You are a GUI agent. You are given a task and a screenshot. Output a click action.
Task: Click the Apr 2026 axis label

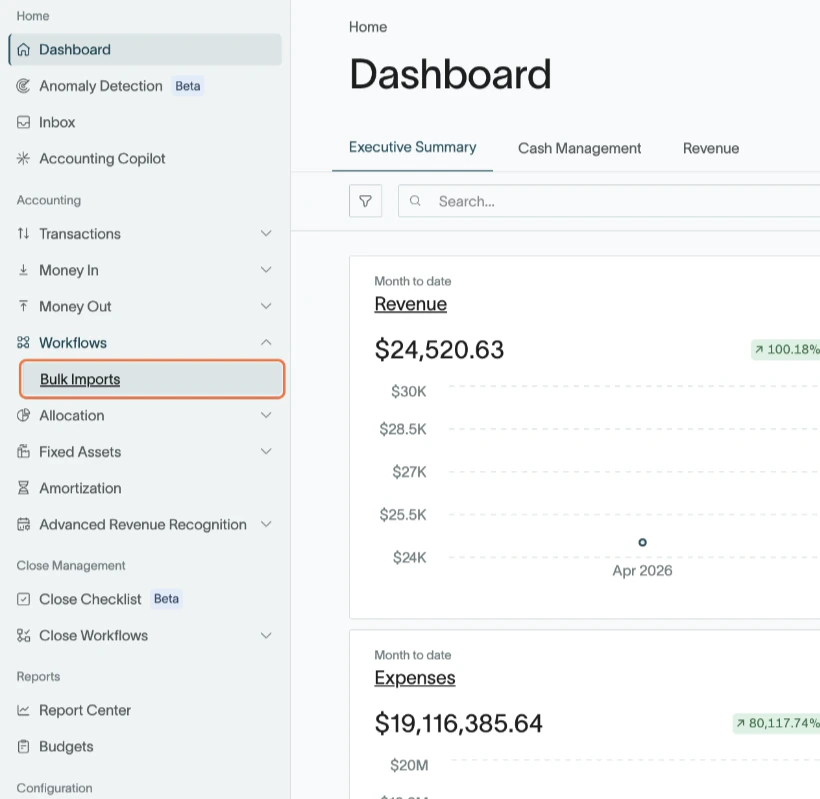click(642, 570)
